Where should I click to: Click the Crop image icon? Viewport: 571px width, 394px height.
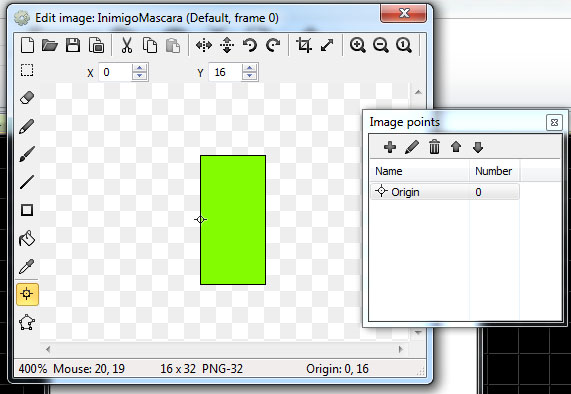tap(304, 45)
